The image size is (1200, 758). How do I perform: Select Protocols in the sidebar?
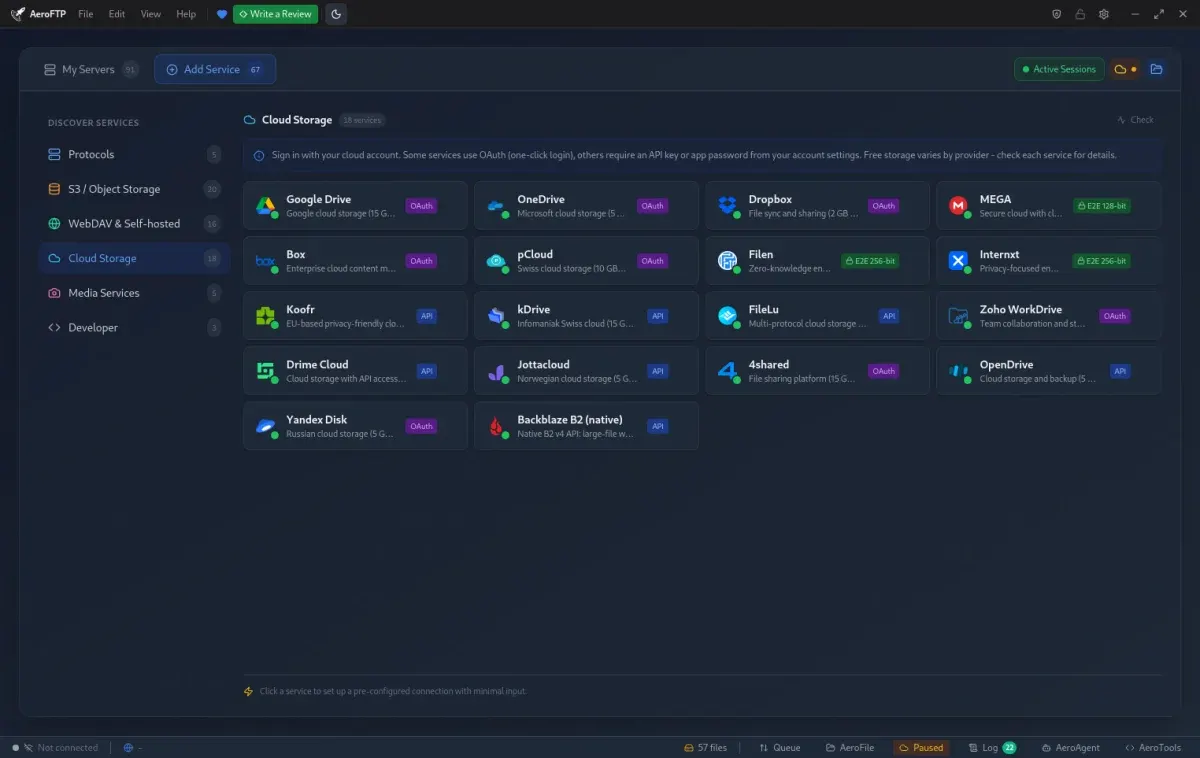tap(134, 155)
